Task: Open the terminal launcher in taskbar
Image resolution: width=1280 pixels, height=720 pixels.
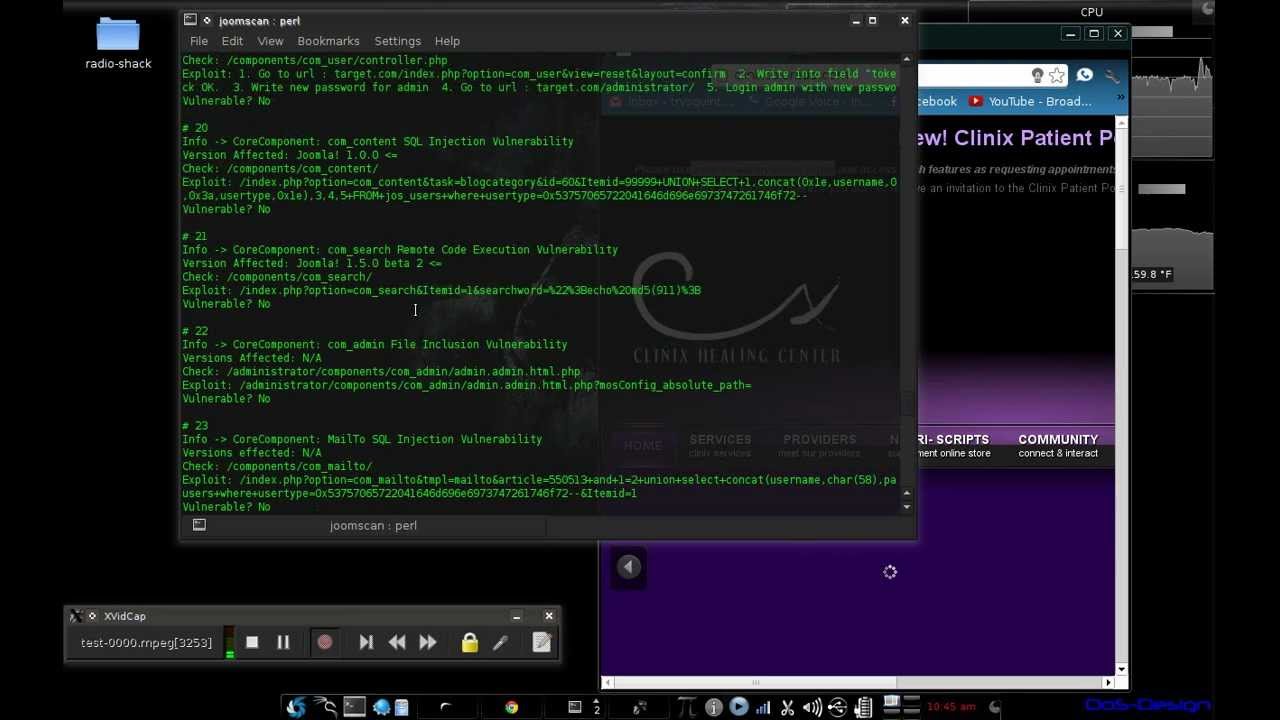Action: (354, 707)
